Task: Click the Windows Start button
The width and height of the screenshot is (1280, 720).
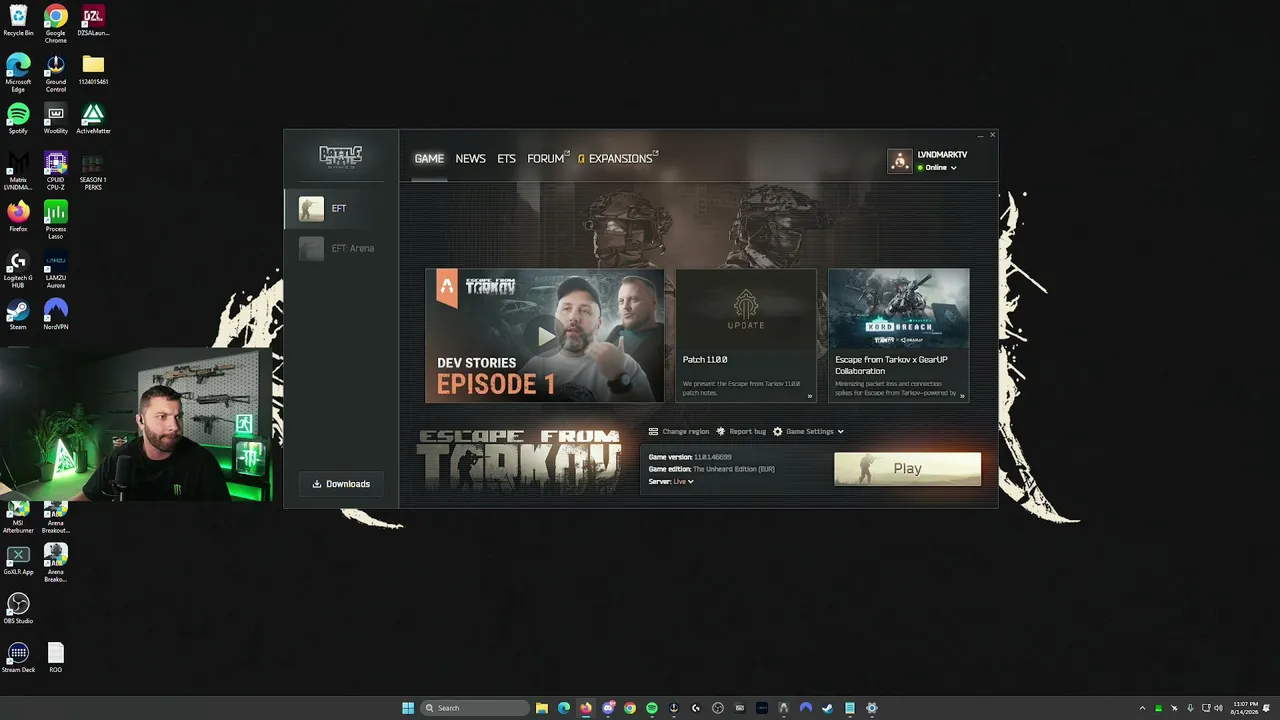Action: click(408, 708)
